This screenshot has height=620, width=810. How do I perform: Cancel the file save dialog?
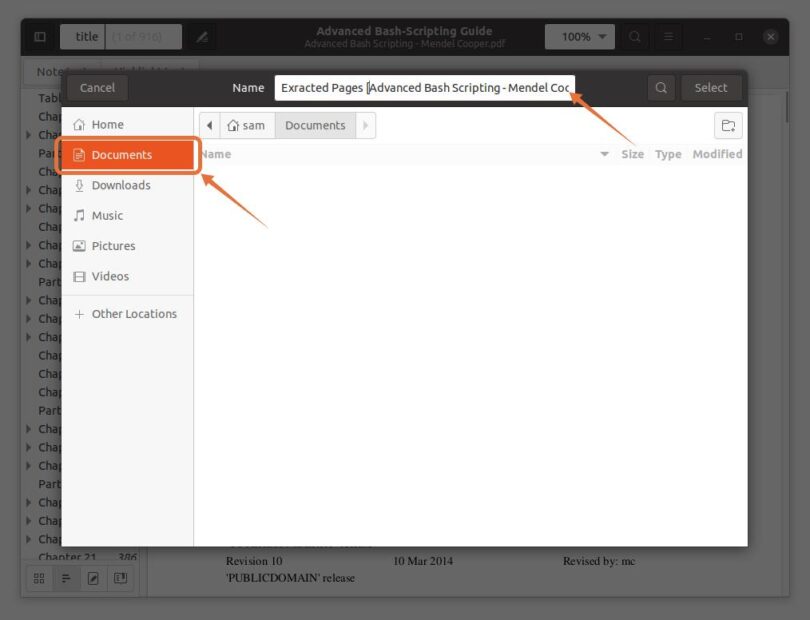coord(97,88)
